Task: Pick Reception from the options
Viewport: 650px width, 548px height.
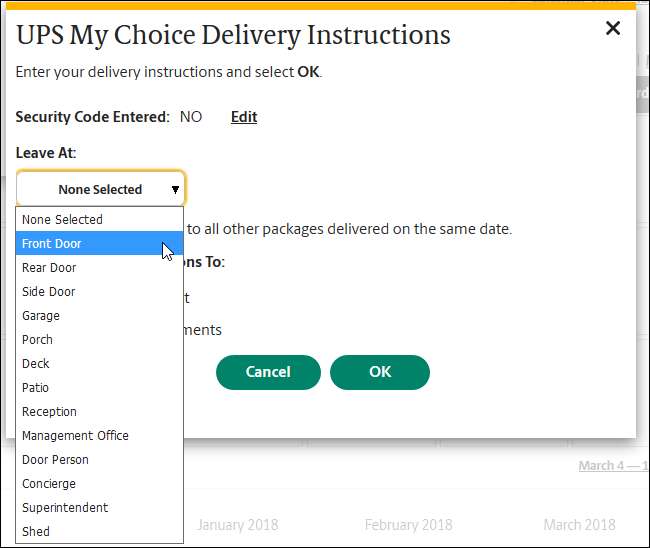Action: 50,411
